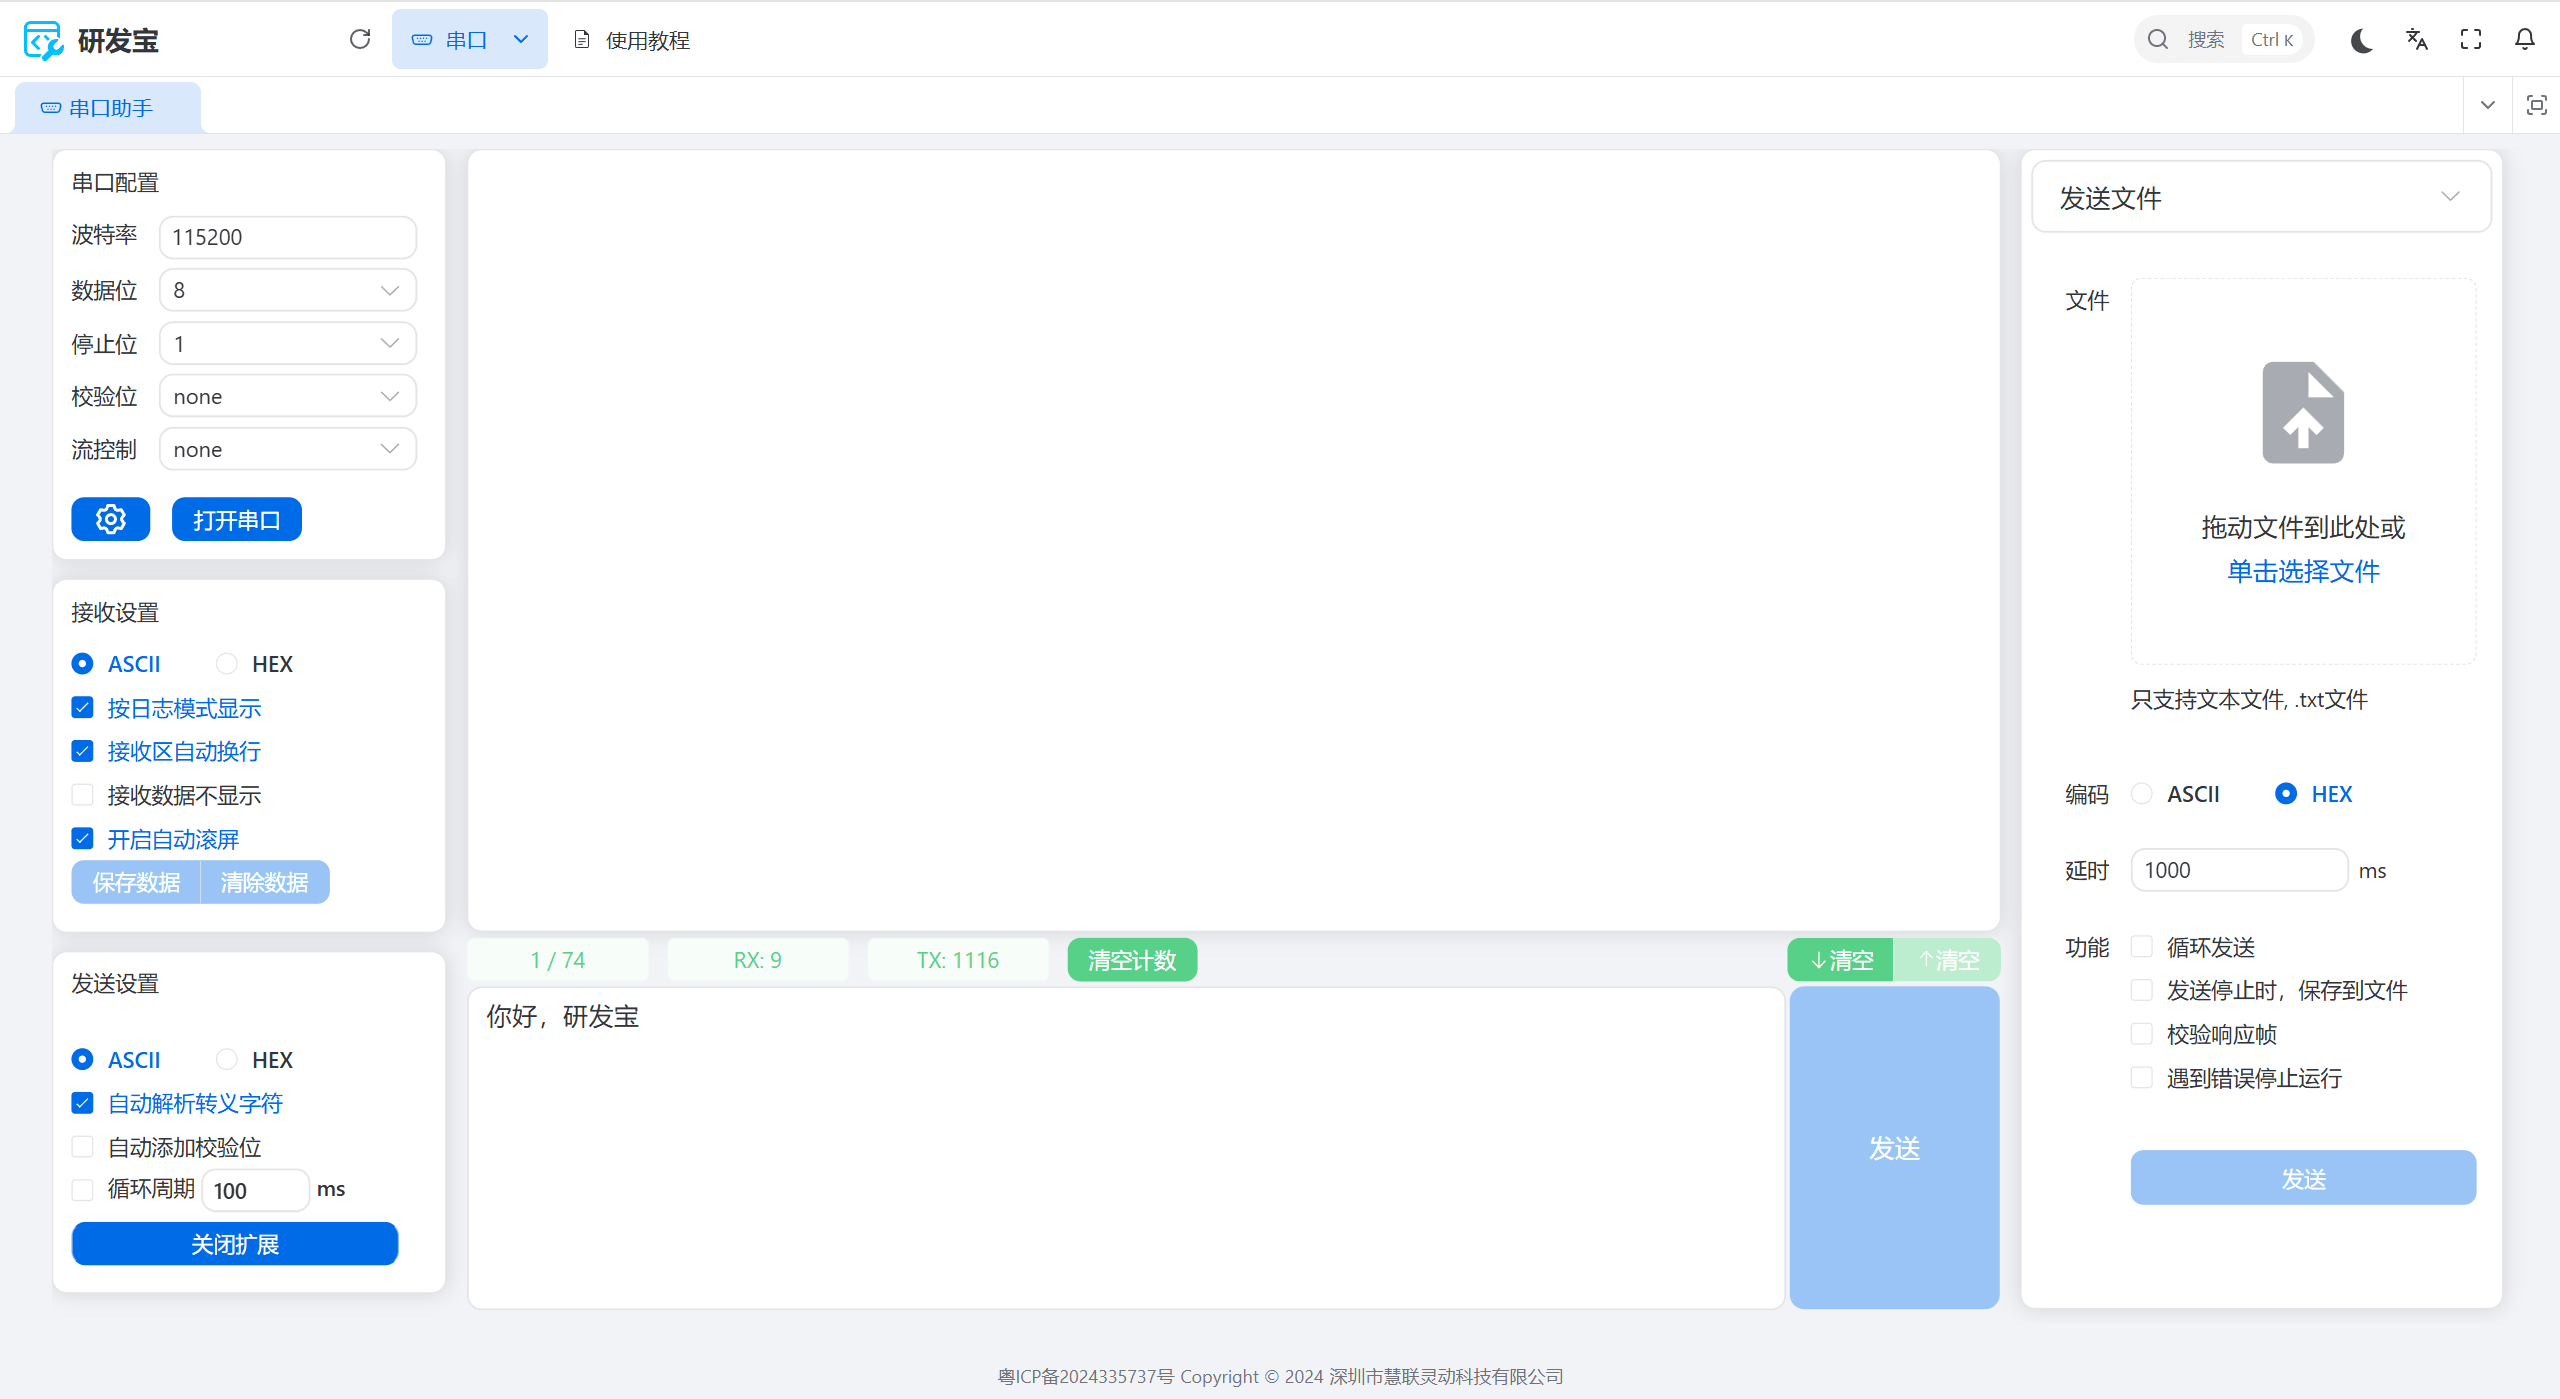The width and height of the screenshot is (2560, 1399).
Task: Click the 单击选择文件 link
Action: 2302,571
